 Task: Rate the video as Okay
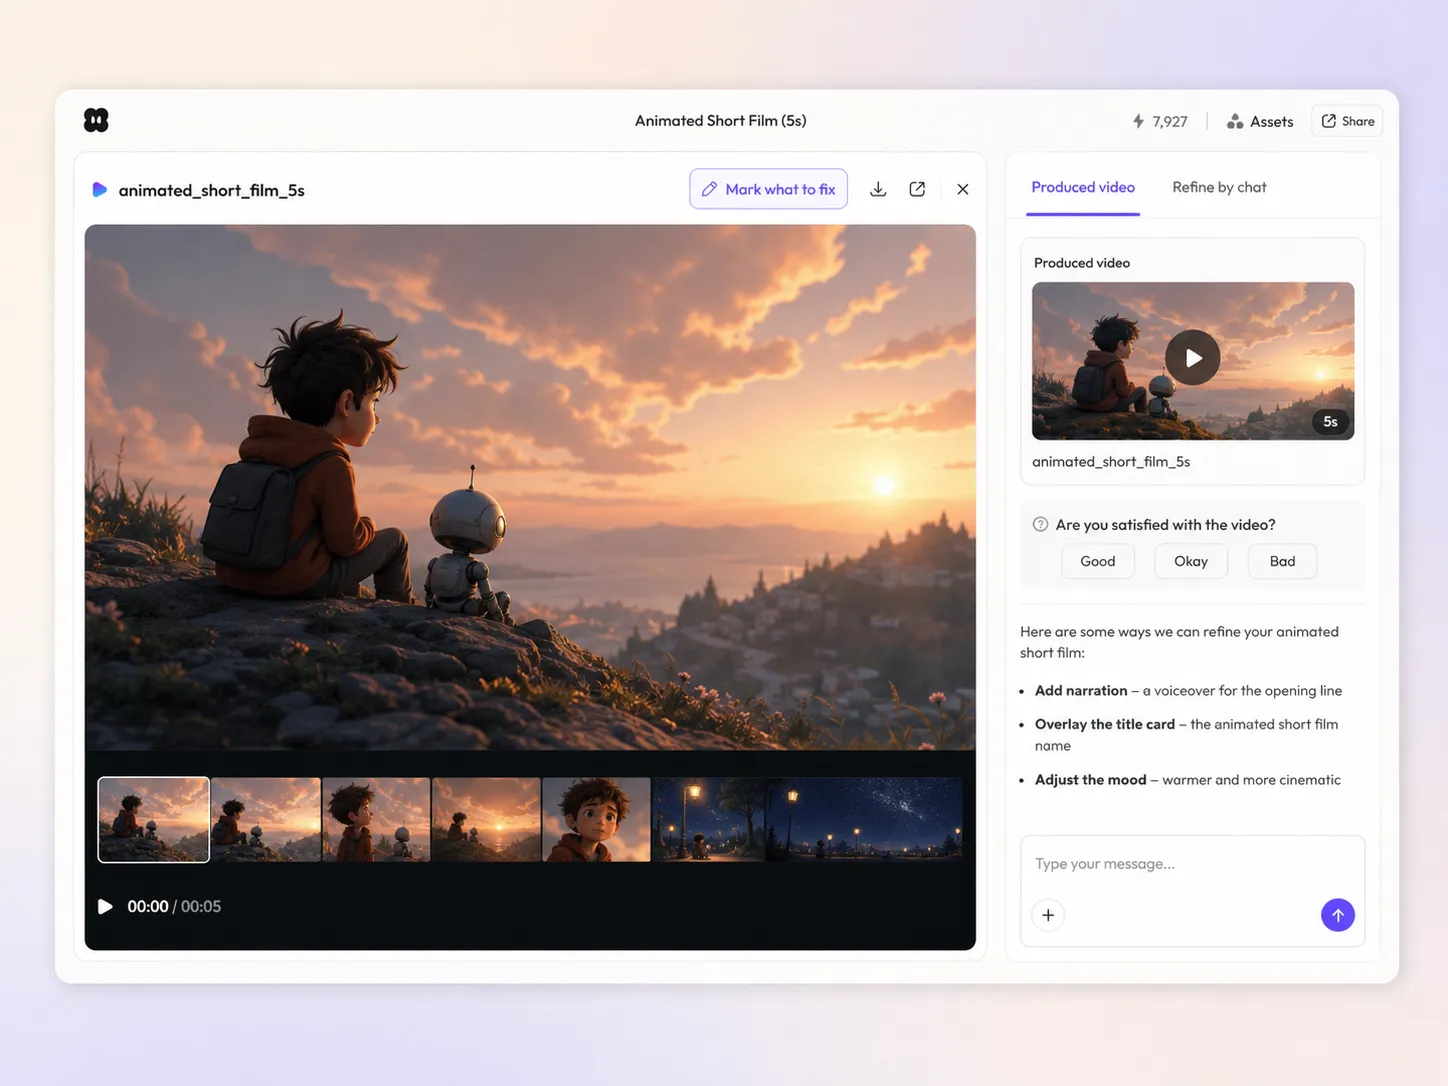point(1191,561)
